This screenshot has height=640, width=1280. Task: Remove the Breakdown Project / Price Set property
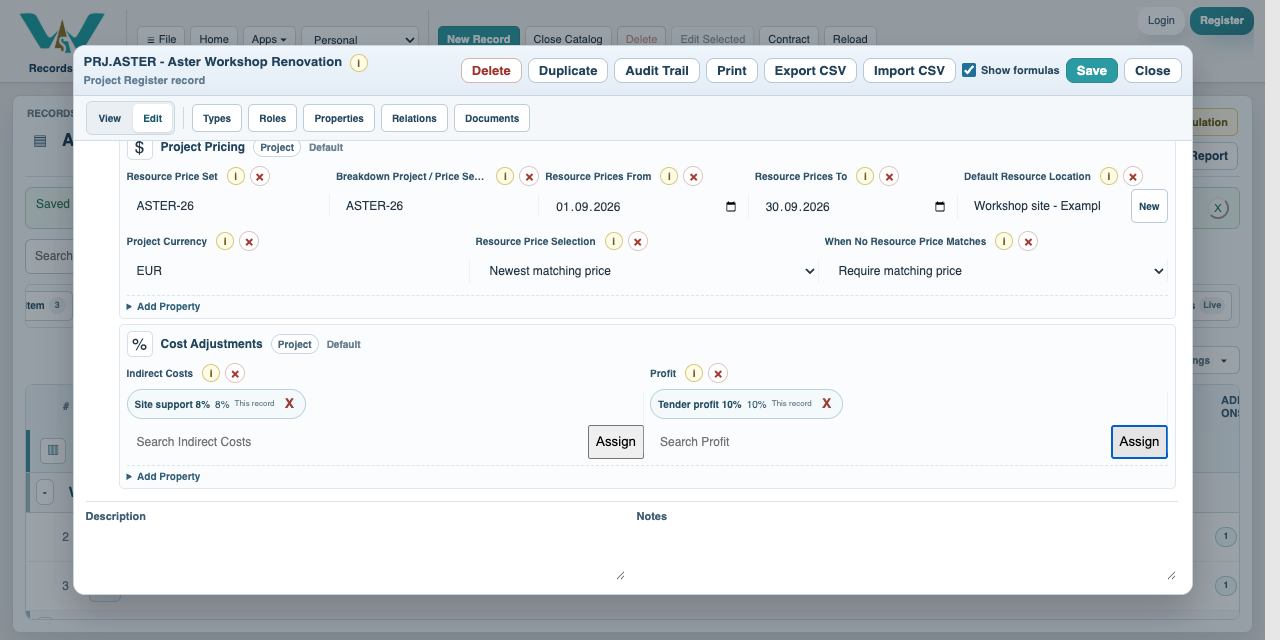pyautogui.click(x=529, y=177)
